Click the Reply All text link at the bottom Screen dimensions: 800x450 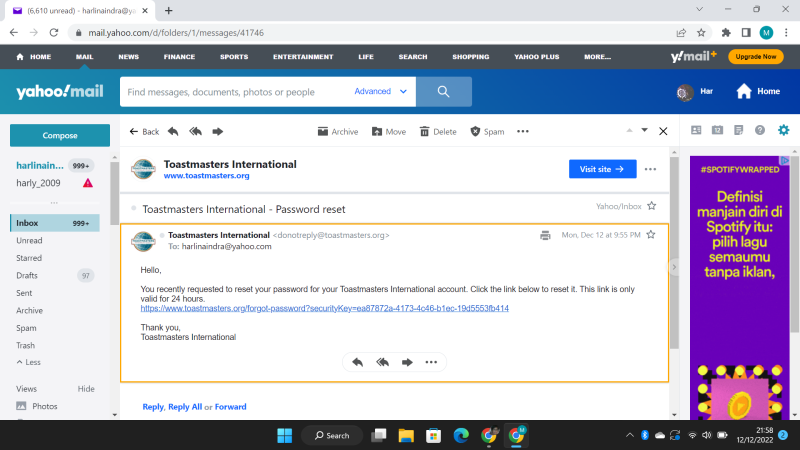coord(185,407)
